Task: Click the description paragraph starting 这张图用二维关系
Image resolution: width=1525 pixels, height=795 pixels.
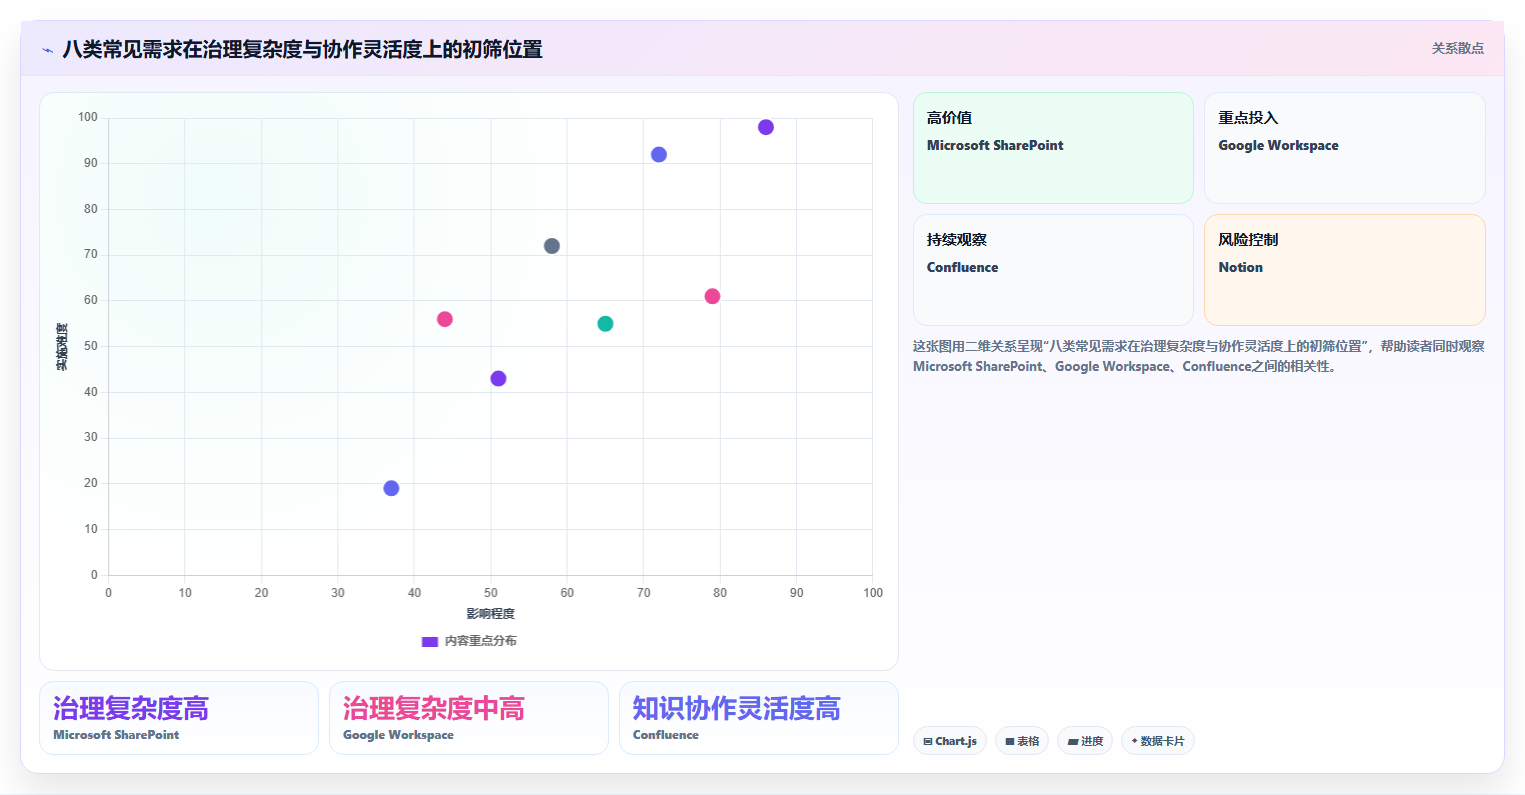Action: 1199,356
